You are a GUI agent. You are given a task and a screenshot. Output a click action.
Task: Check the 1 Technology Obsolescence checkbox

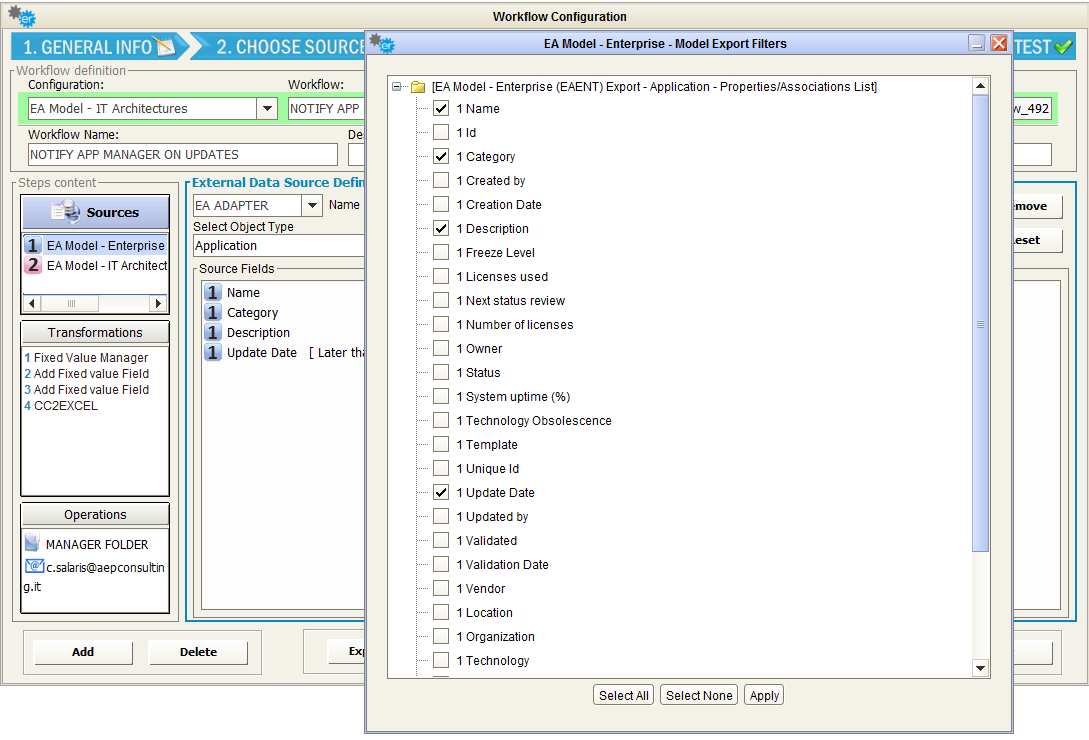coord(441,420)
